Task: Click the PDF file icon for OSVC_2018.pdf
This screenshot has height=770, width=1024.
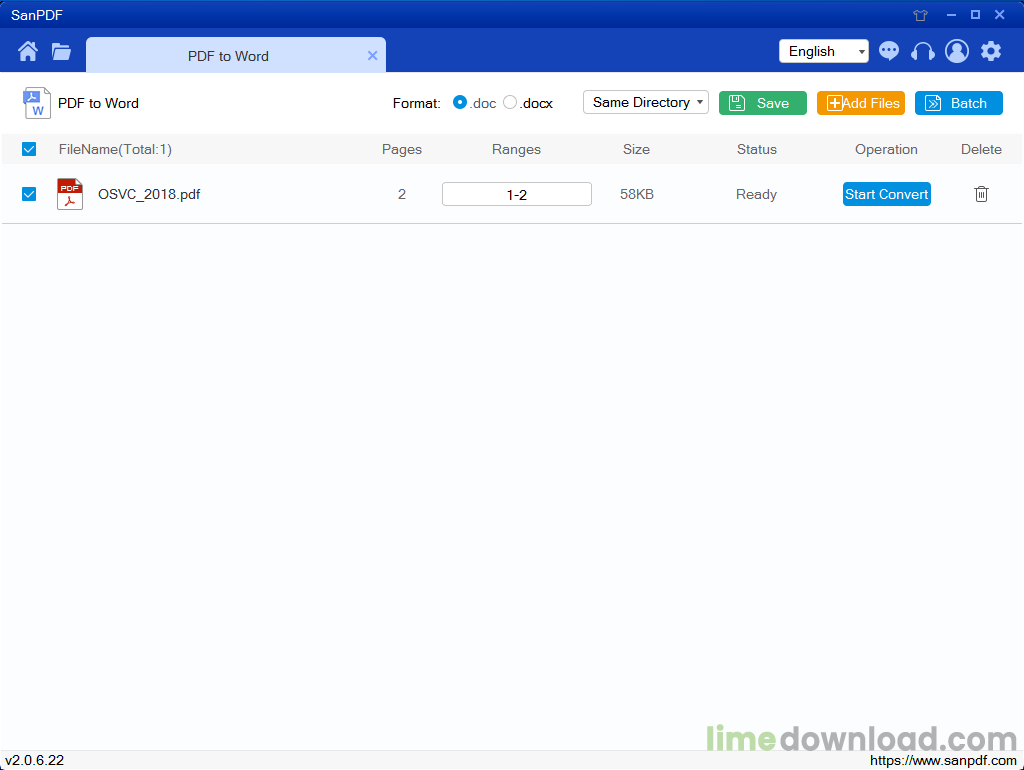Action: click(x=70, y=194)
